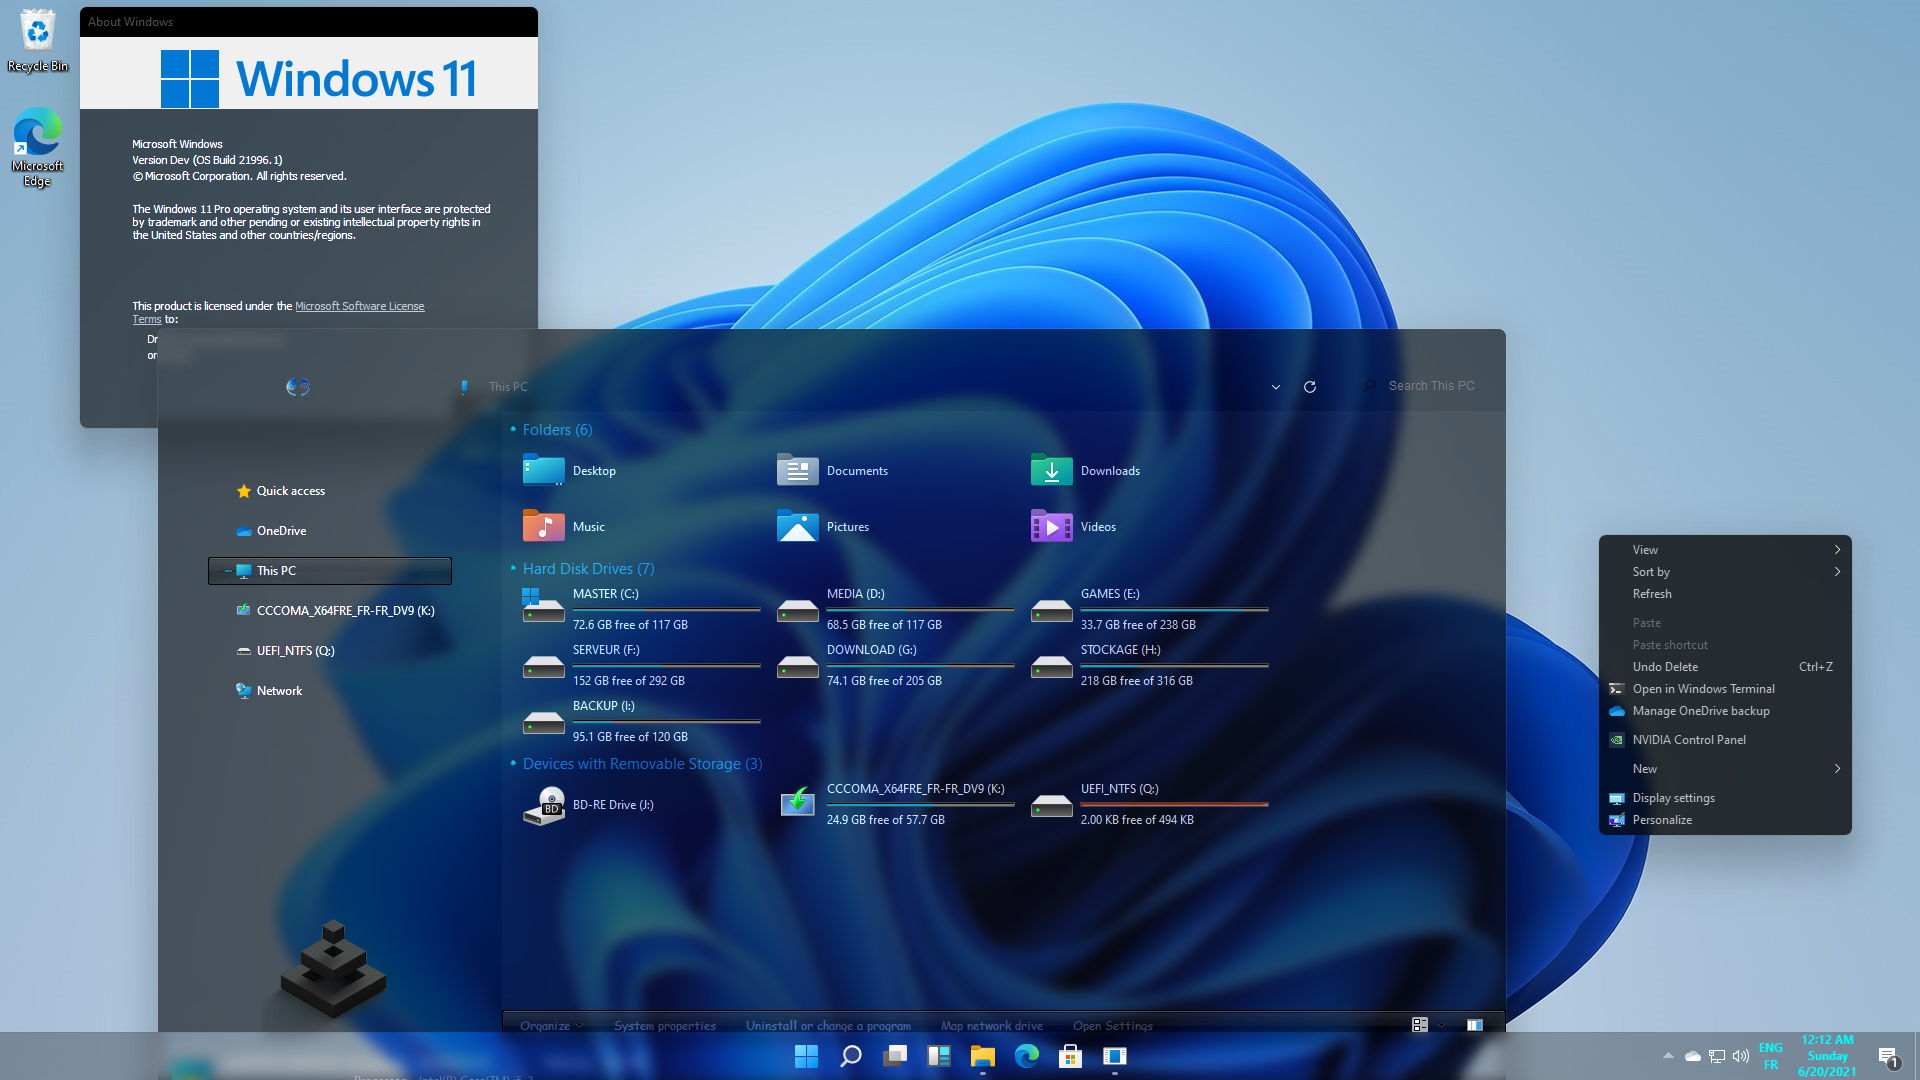Image resolution: width=1920 pixels, height=1080 pixels.
Task: Select OneDrive in navigation pane
Action: click(x=271, y=531)
